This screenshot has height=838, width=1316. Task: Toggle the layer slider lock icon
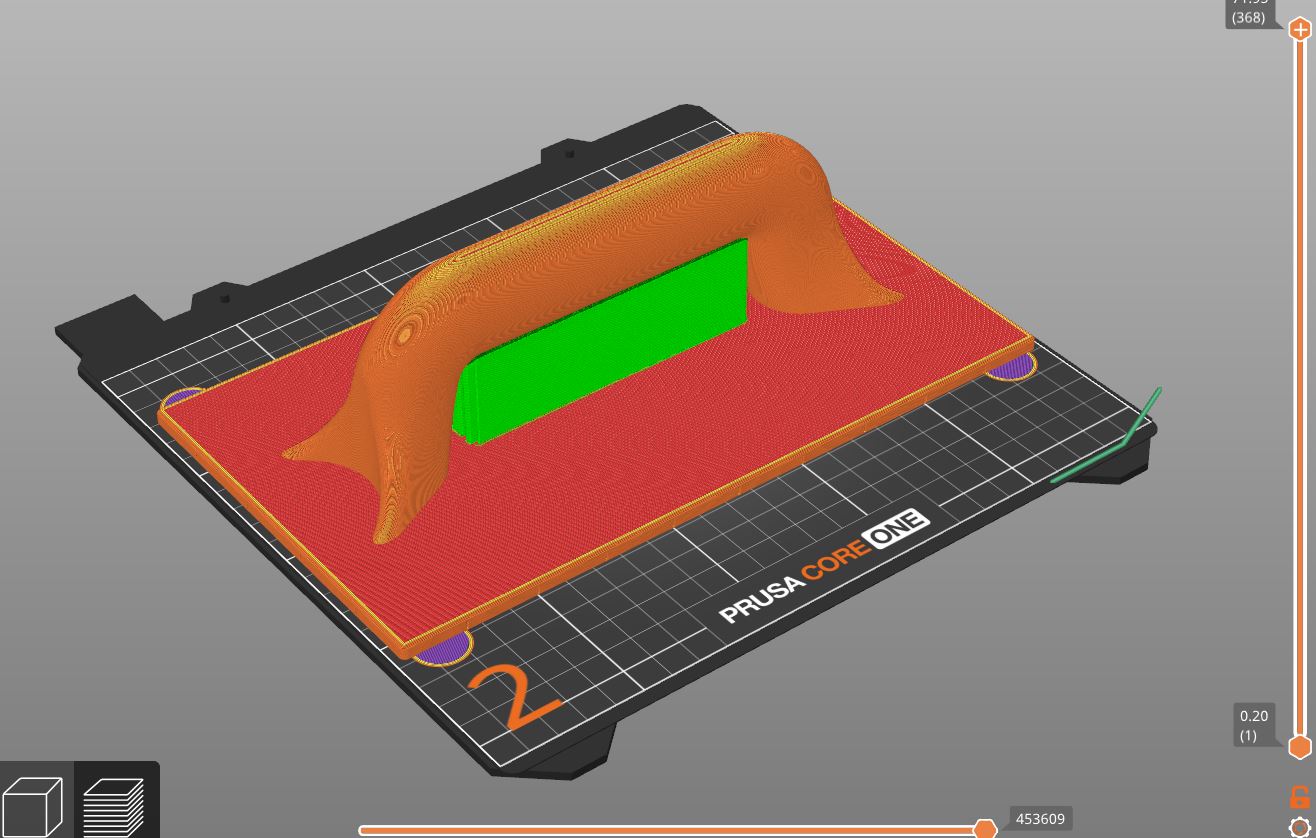click(1300, 797)
